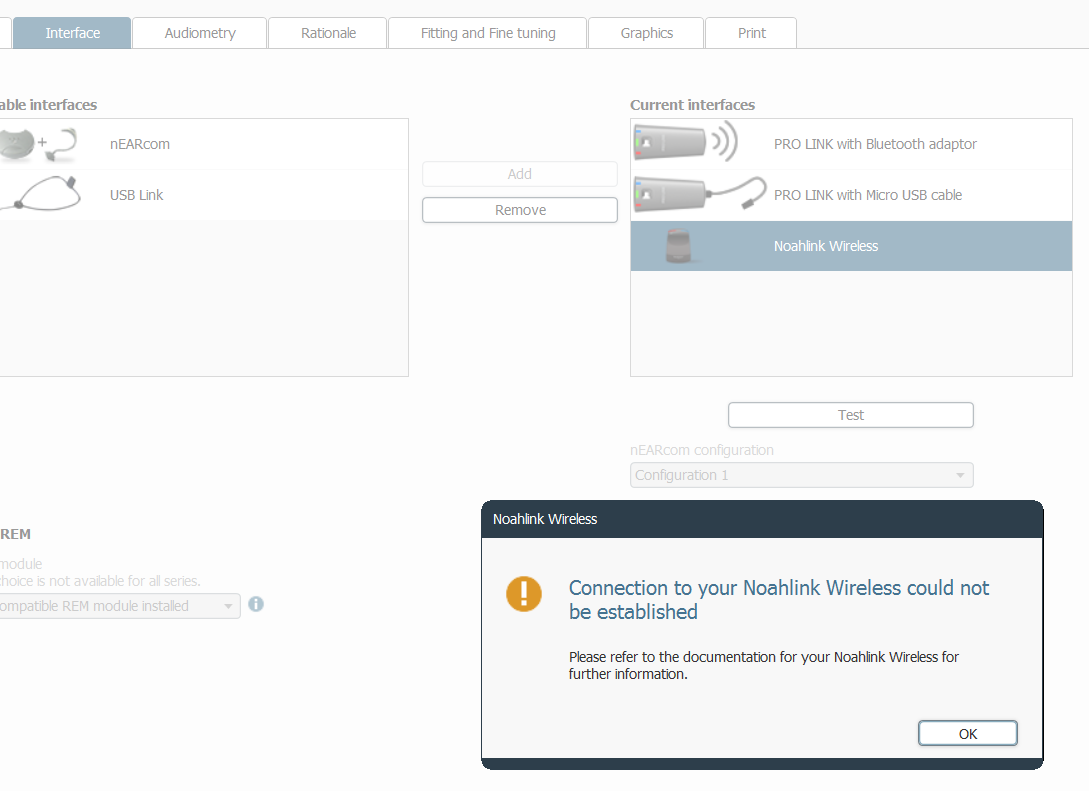Select PRO LINK with Micro USB cable
1089x791 pixels.
pyautogui.click(x=851, y=195)
